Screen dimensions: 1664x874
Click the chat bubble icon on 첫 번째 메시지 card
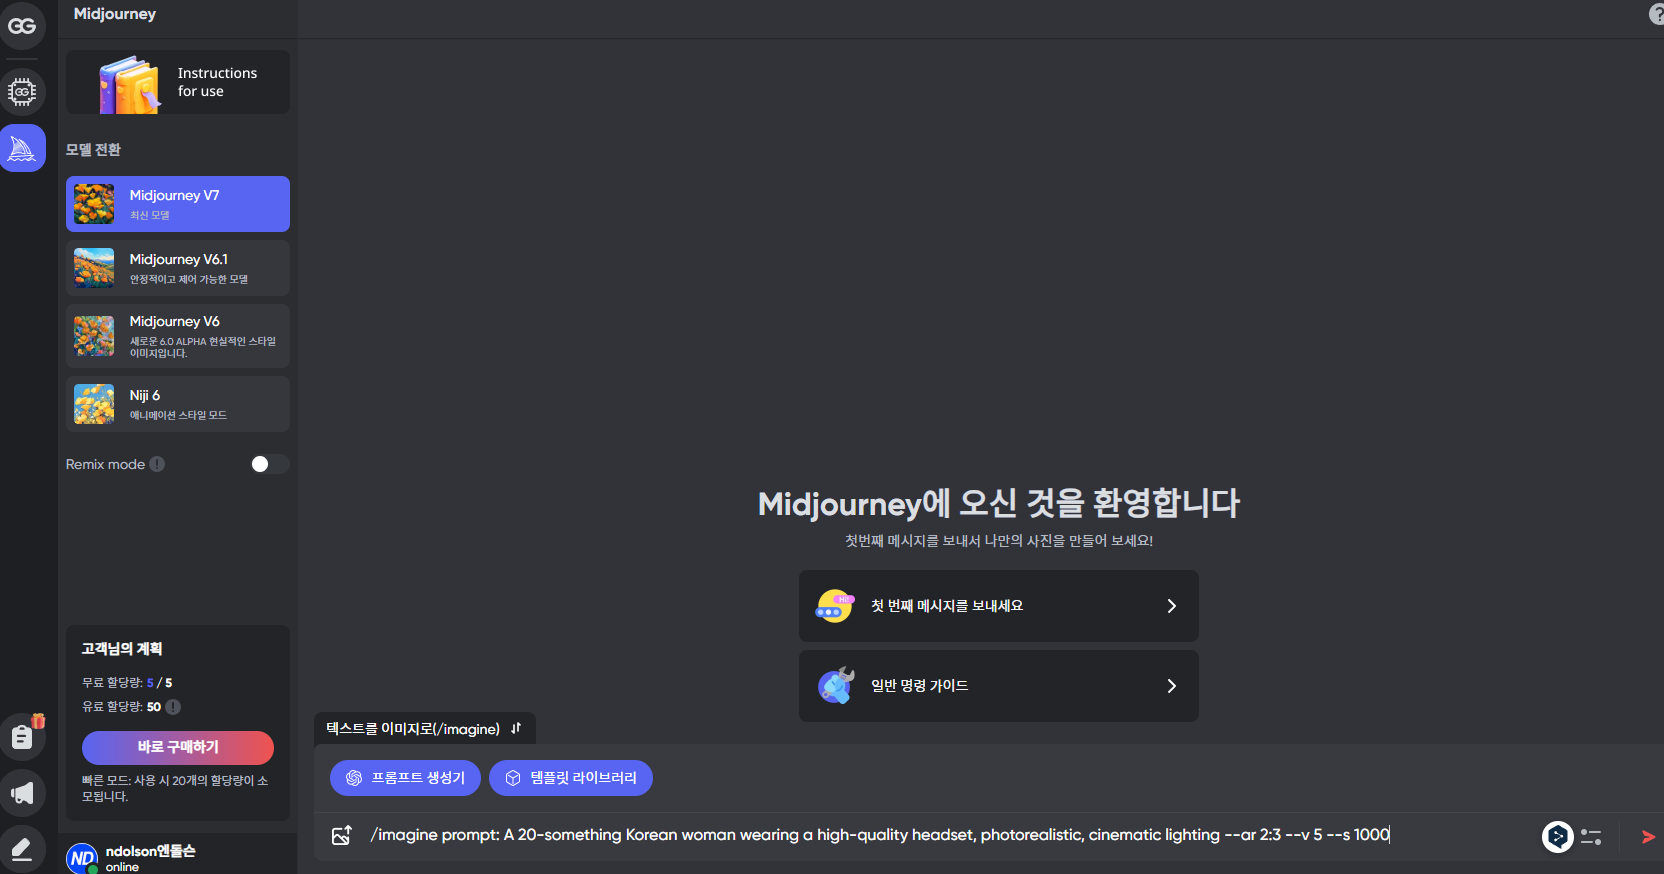coord(835,606)
